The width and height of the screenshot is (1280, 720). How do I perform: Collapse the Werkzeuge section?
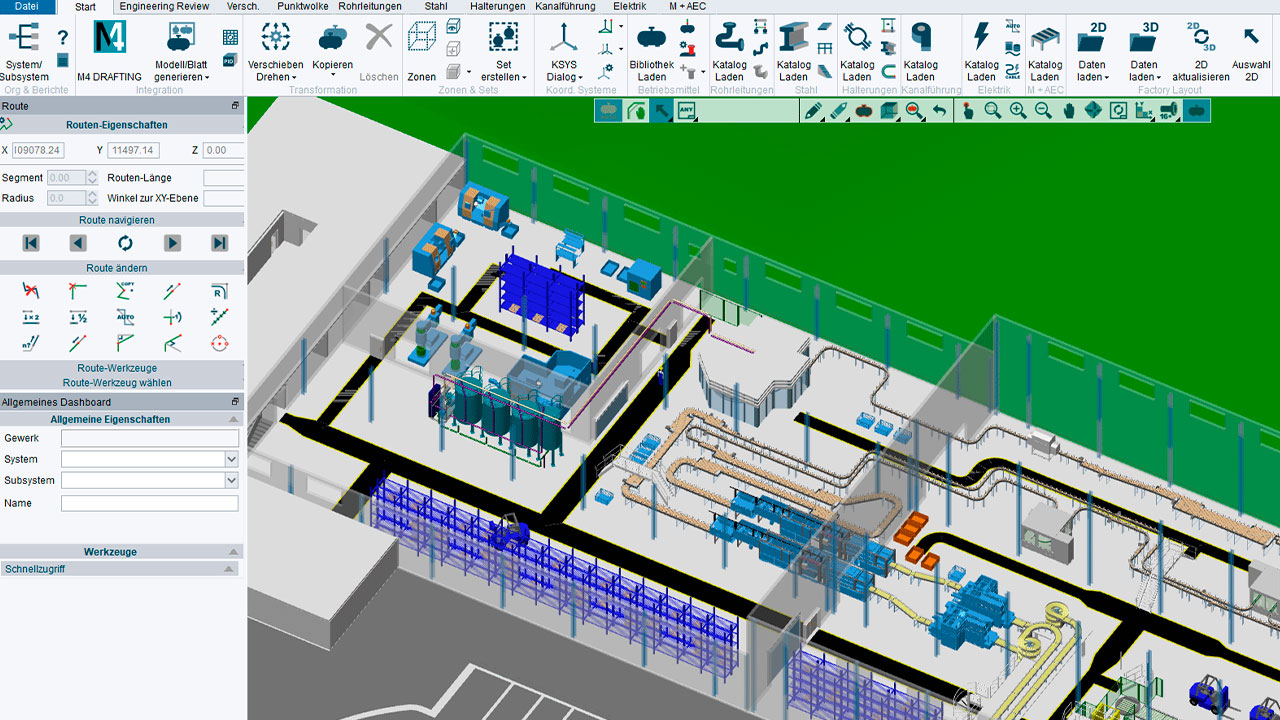[x=234, y=552]
